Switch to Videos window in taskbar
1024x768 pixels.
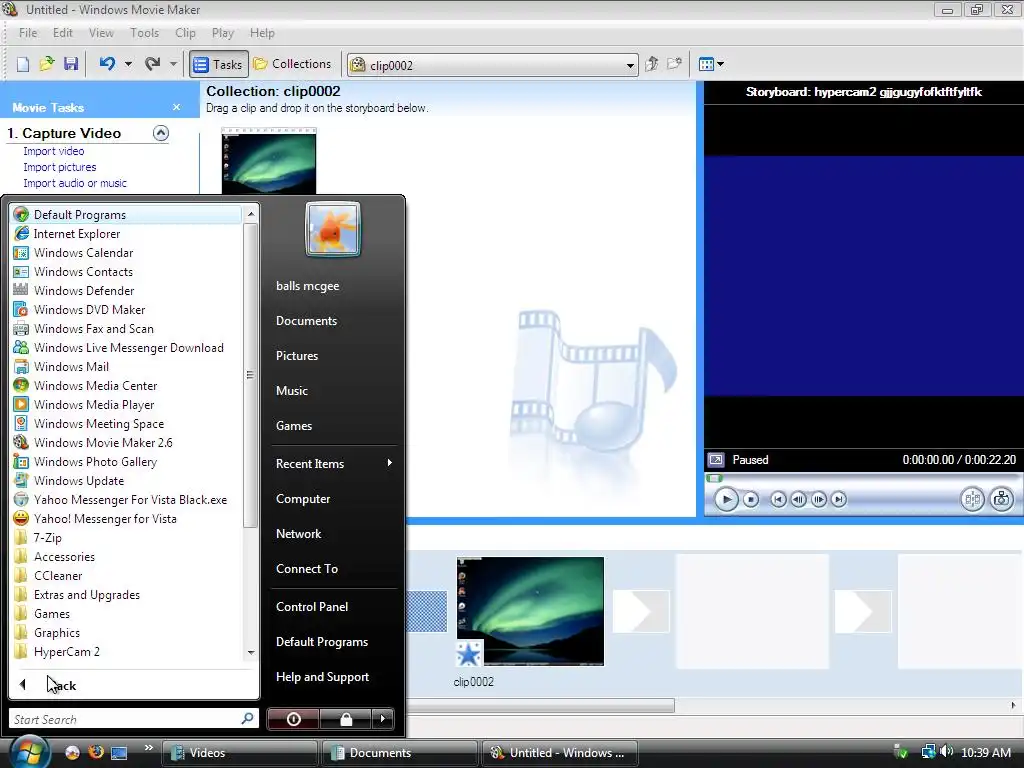(239, 753)
